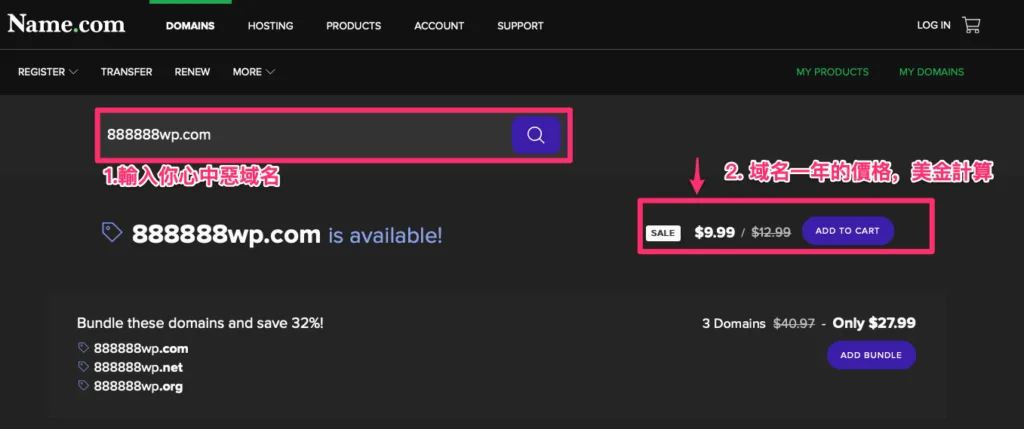
Task: Click the SALE badge
Action: click(x=663, y=233)
